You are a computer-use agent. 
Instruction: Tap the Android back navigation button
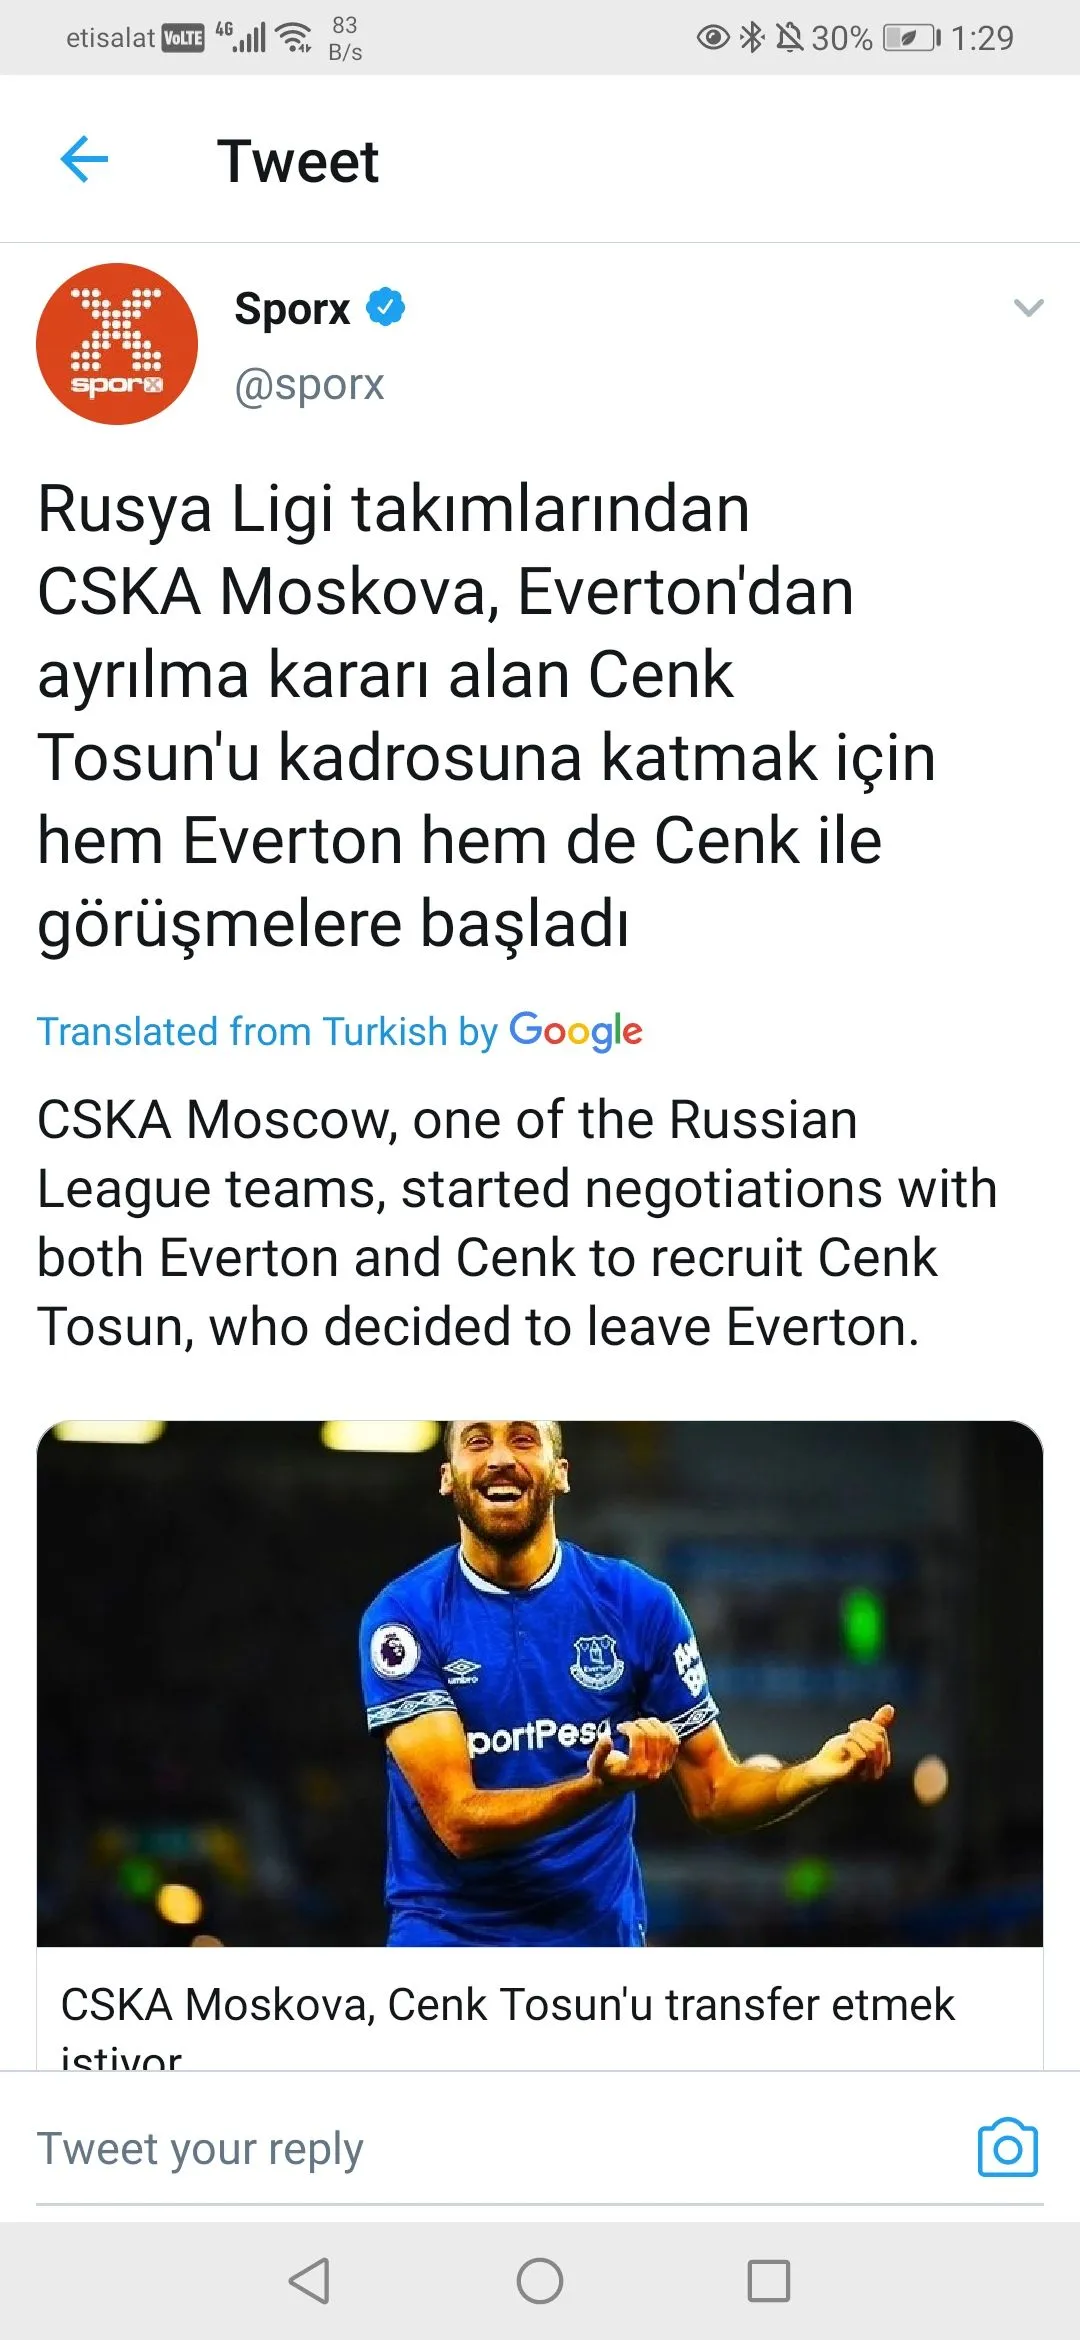pyautogui.click(x=310, y=2281)
